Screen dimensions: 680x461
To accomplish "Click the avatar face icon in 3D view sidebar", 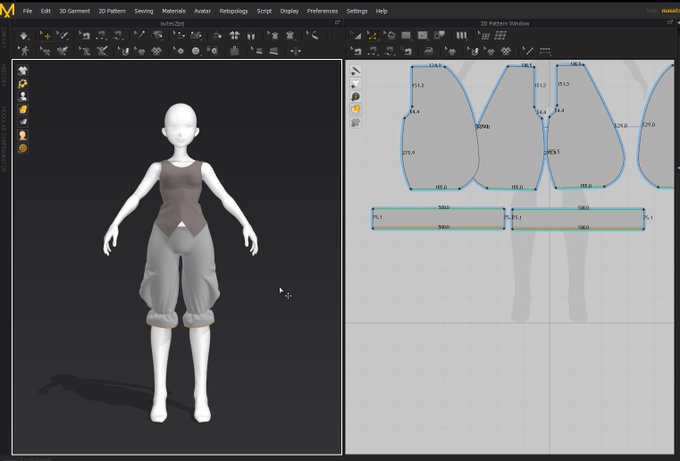I will pyautogui.click(x=22, y=134).
